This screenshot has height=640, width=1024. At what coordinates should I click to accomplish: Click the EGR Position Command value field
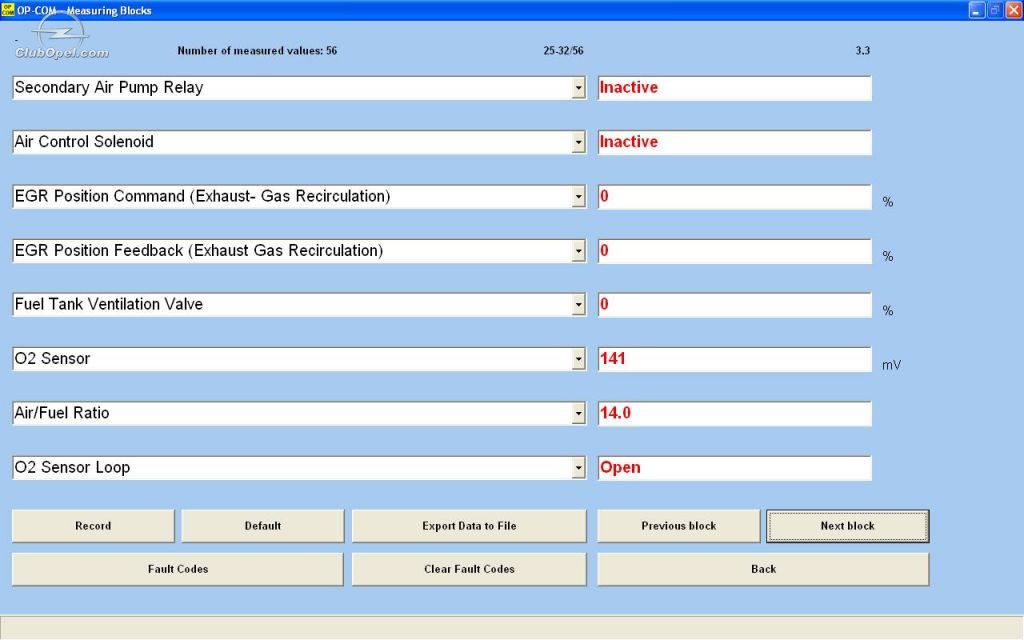tap(735, 197)
